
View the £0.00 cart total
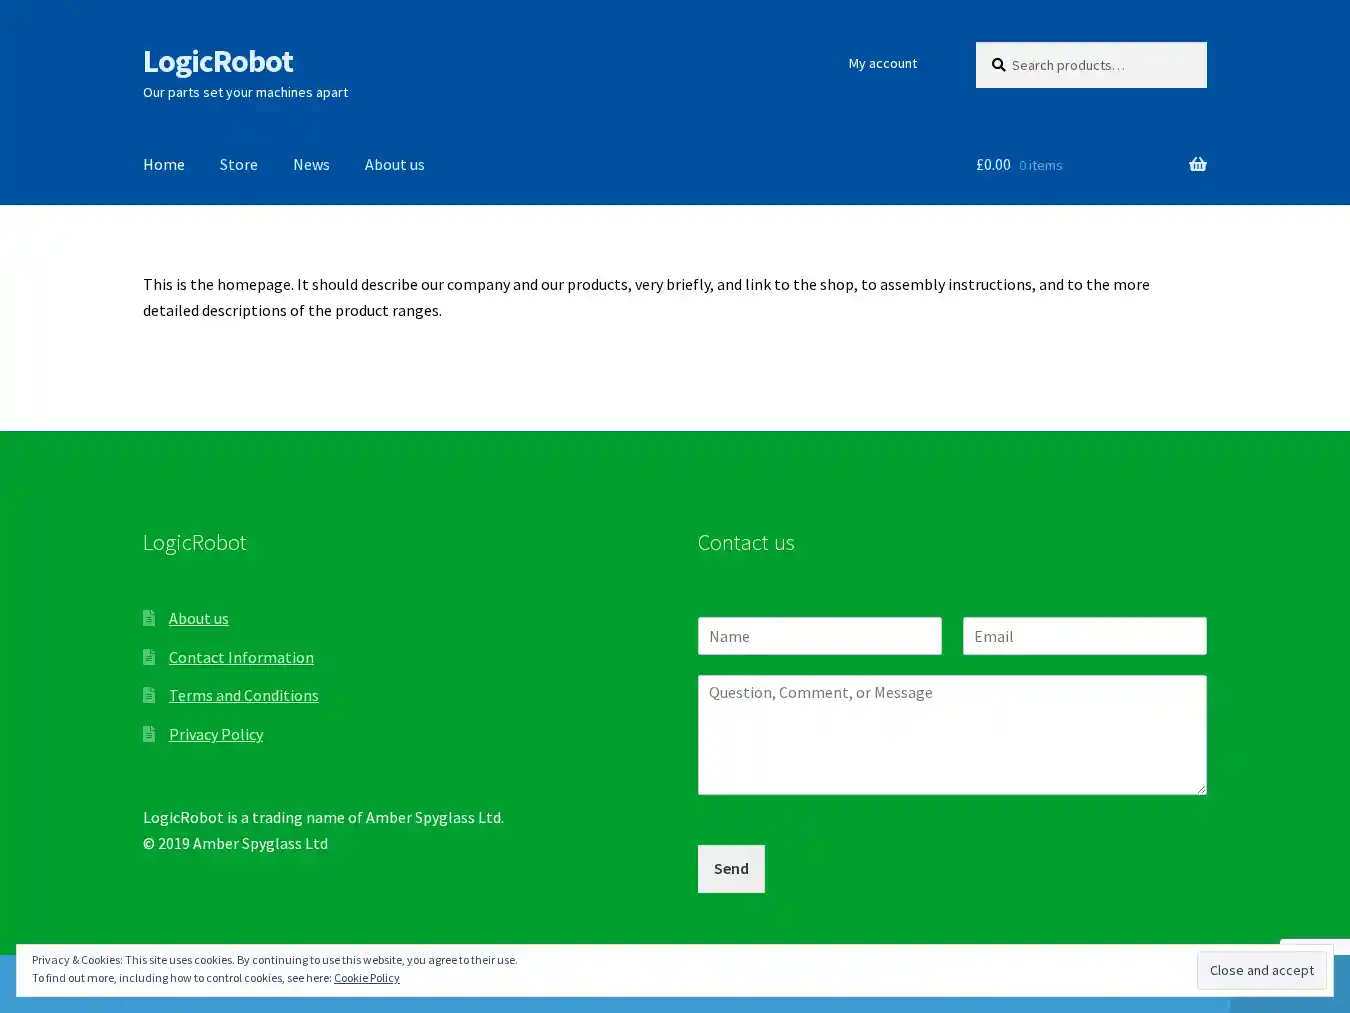pyautogui.click(x=993, y=164)
